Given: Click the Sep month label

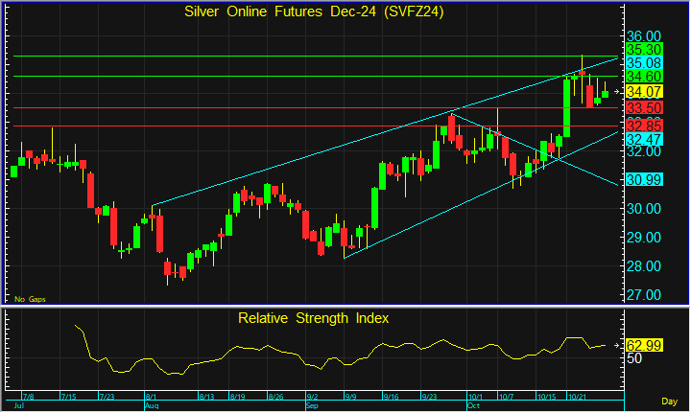Looking at the screenshot, I should (x=312, y=406).
